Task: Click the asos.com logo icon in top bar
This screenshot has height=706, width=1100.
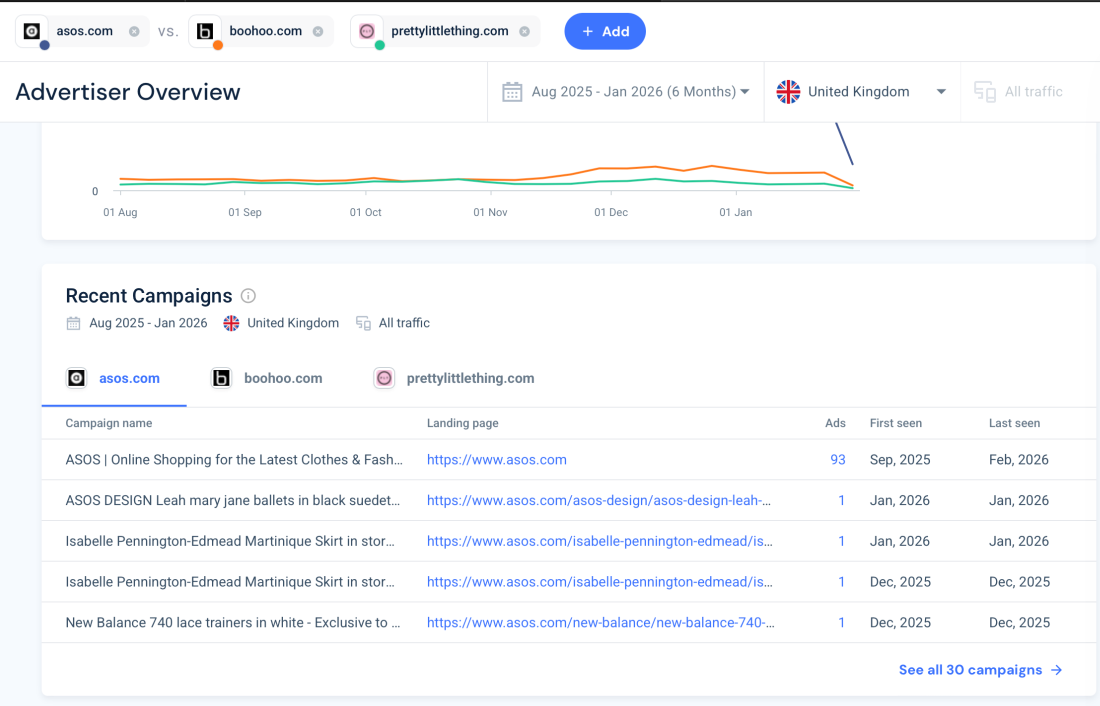Action: (32, 31)
